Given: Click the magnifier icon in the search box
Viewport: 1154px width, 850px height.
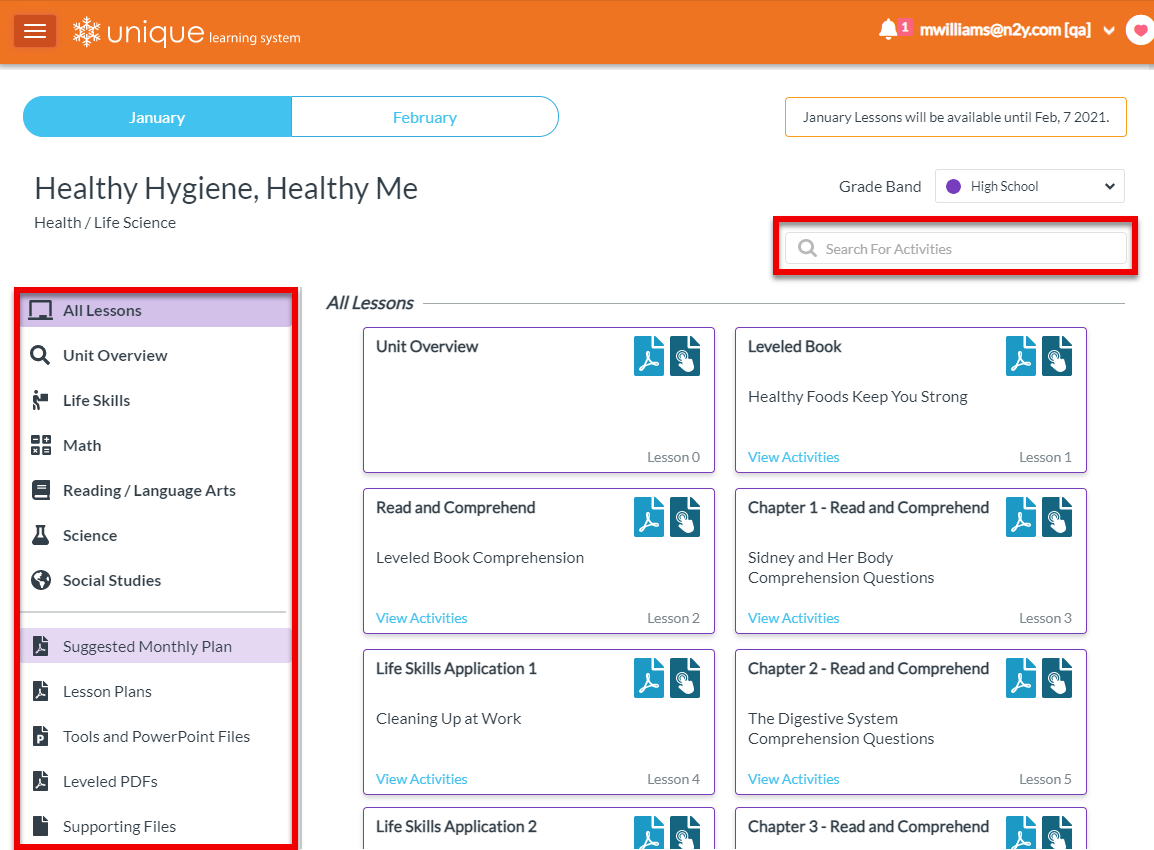Looking at the screenshot, I should coord(807,248).
